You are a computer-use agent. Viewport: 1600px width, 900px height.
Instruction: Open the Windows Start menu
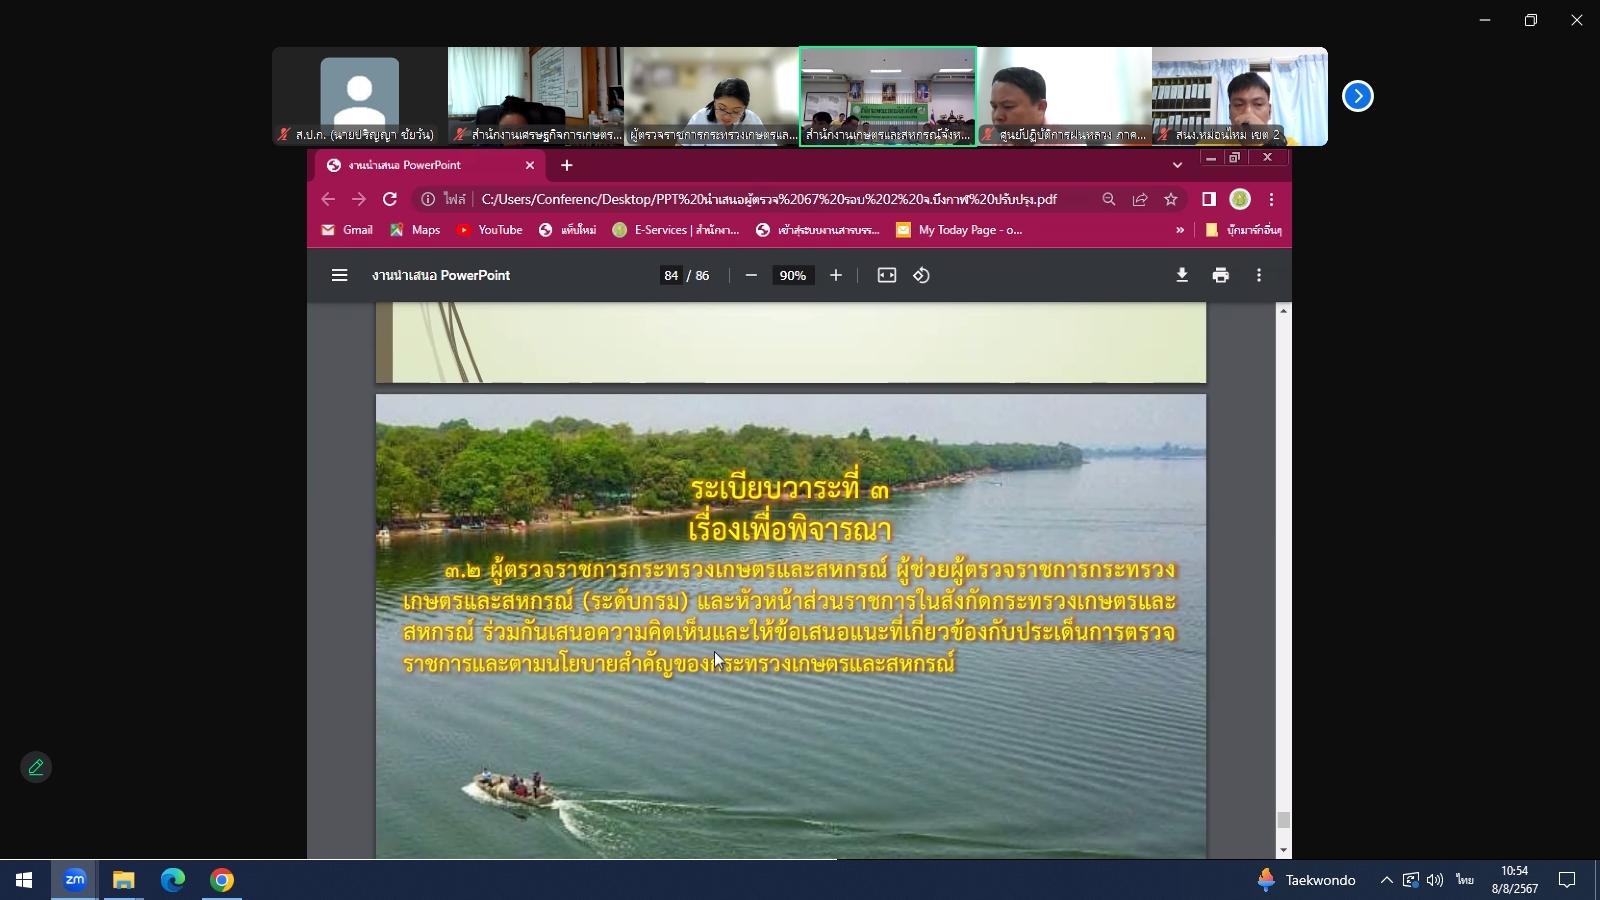coord(24,880)
